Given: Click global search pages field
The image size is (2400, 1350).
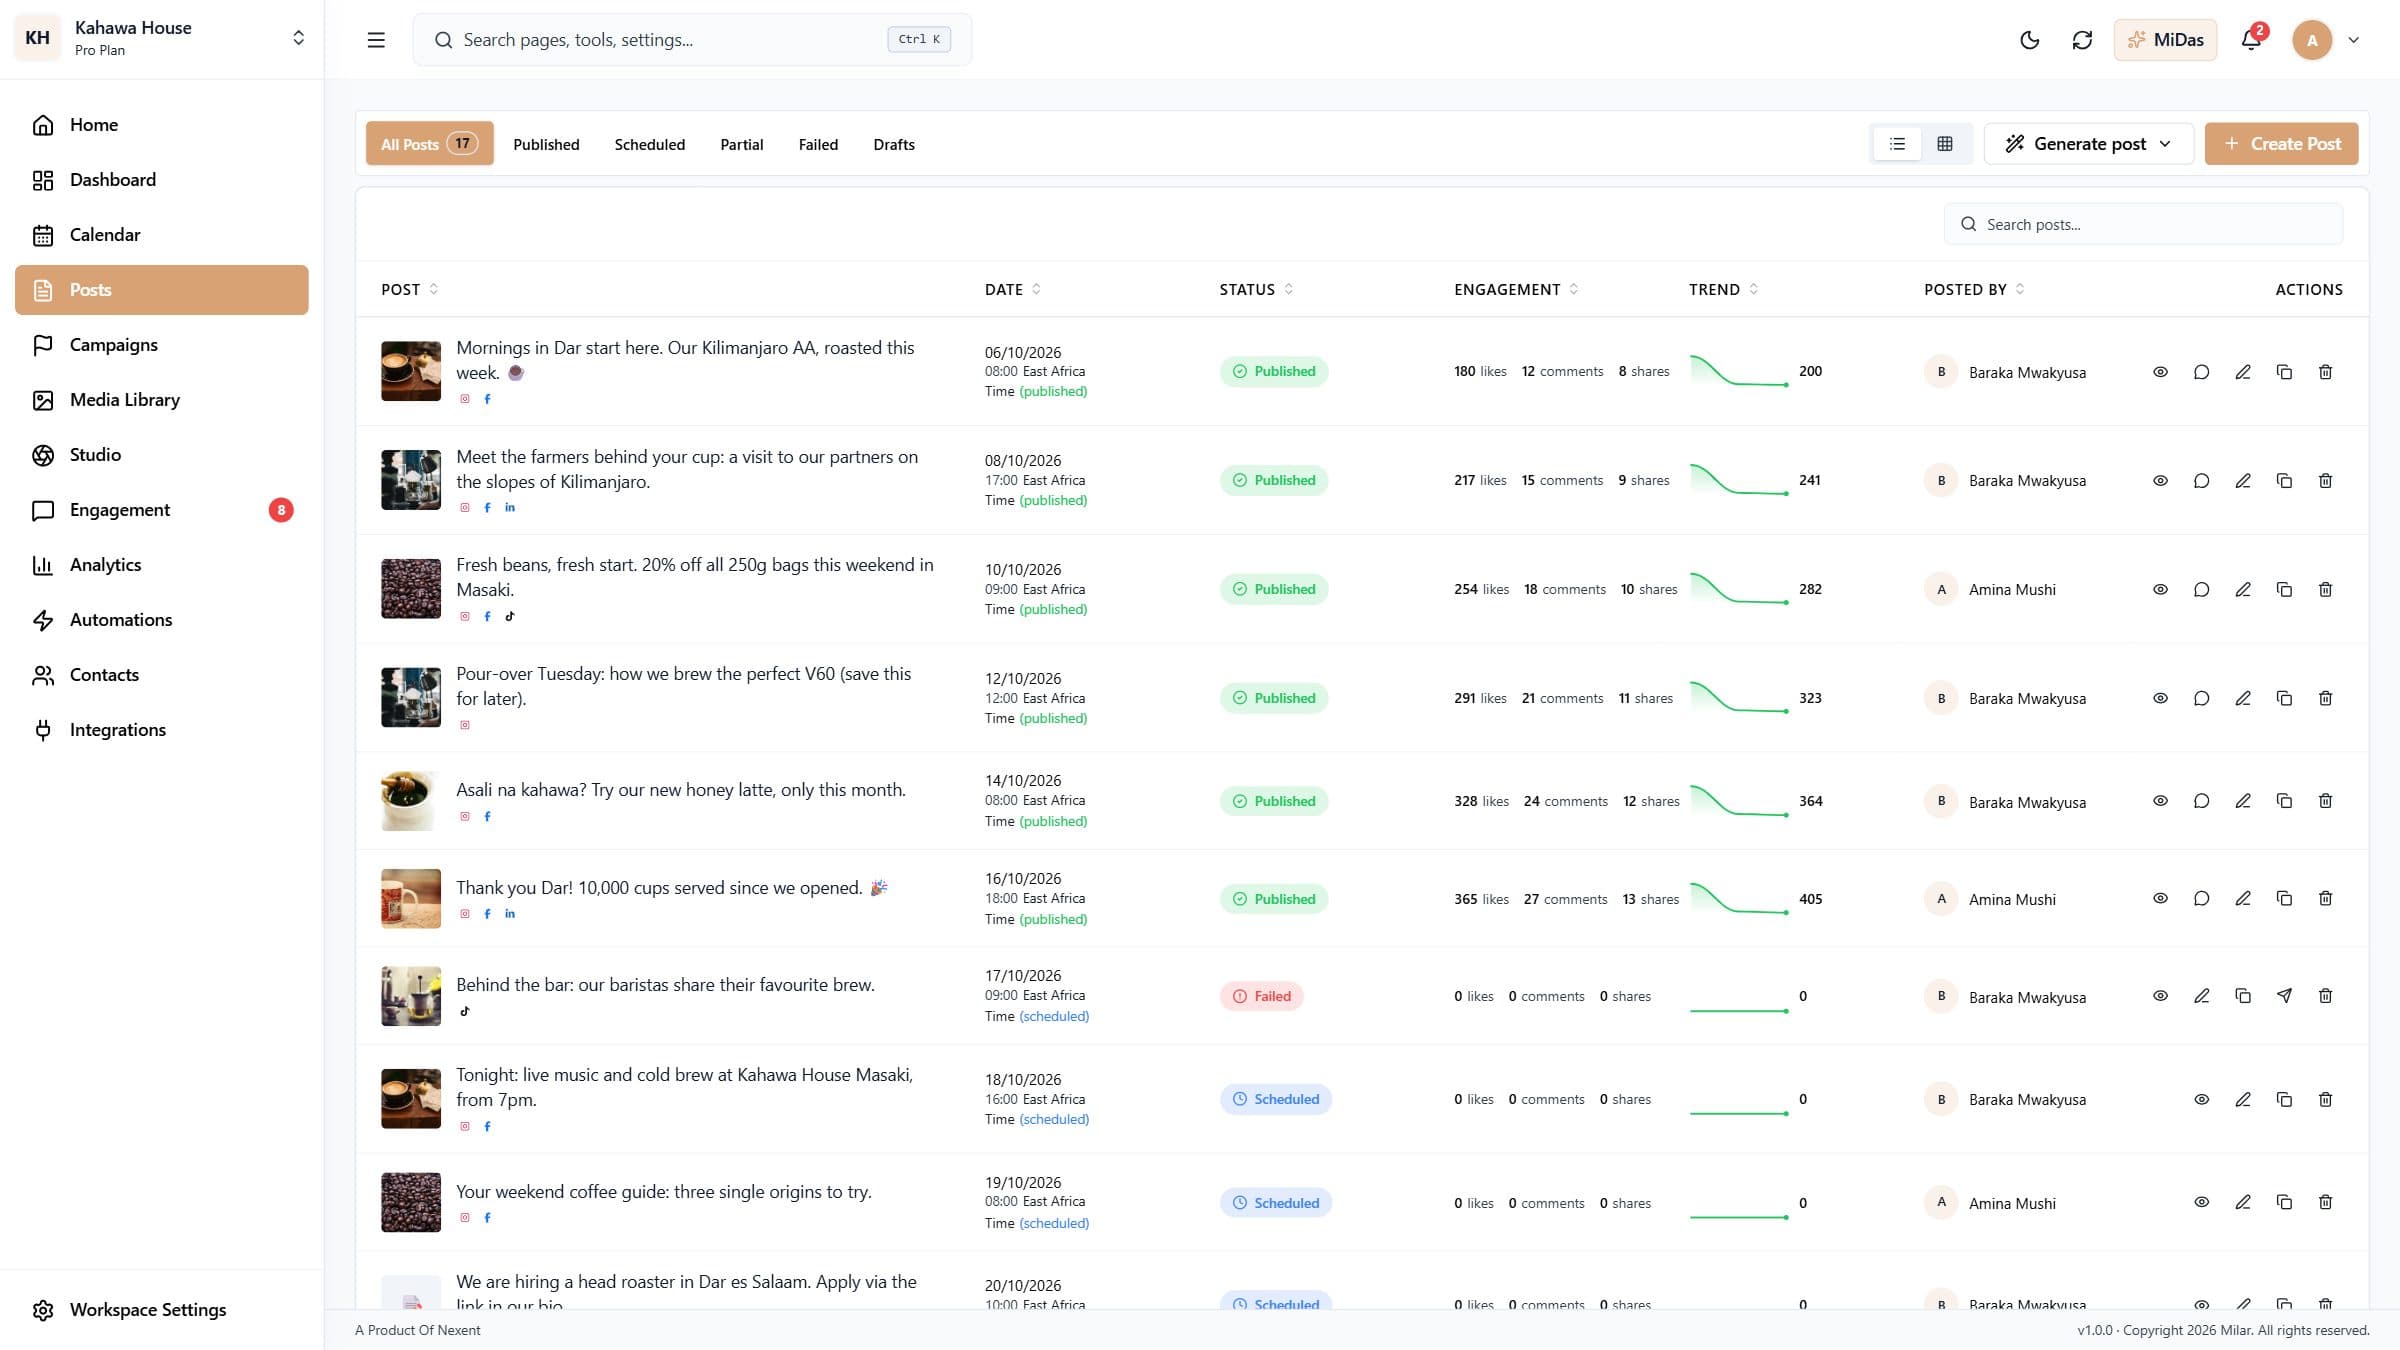Looking at the screenshot, I should coord(691,40).
